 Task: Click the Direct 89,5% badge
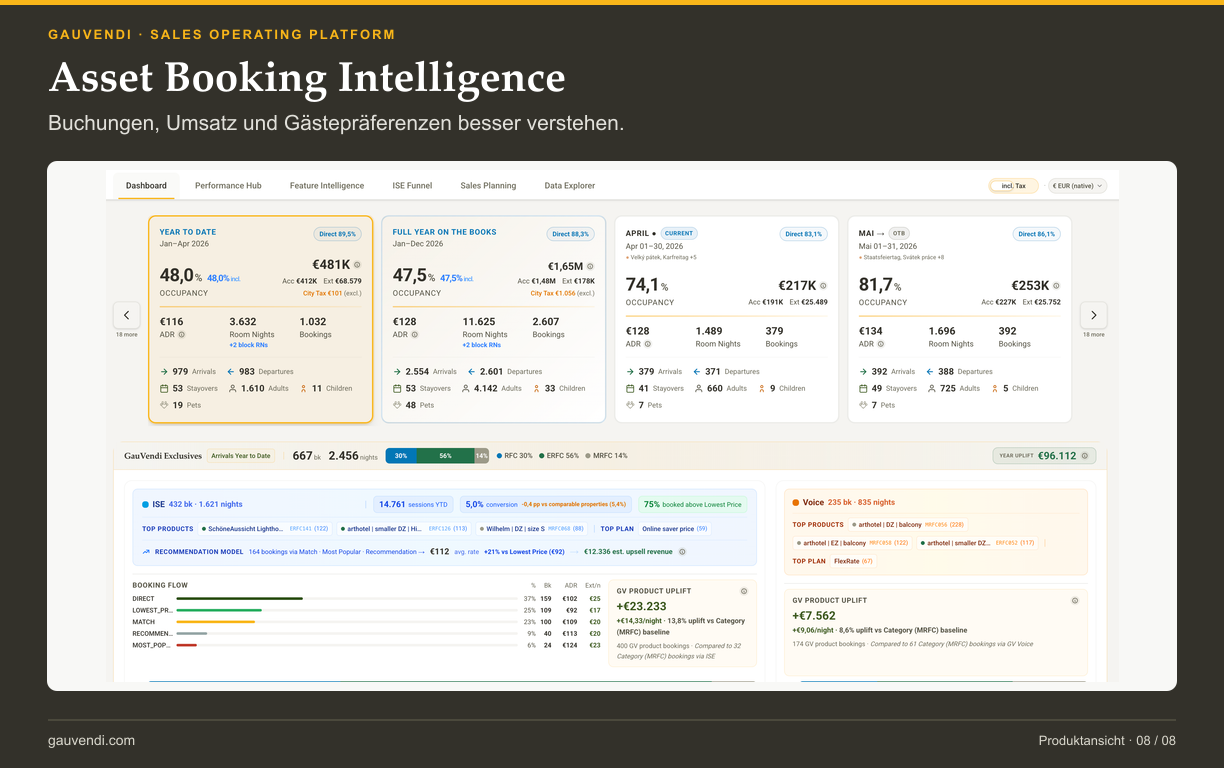(337, 234)
